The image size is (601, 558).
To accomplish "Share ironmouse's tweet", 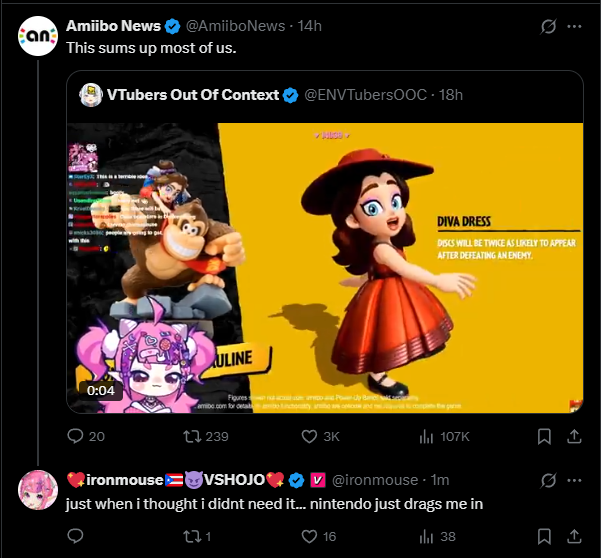I will click(575, 537).
